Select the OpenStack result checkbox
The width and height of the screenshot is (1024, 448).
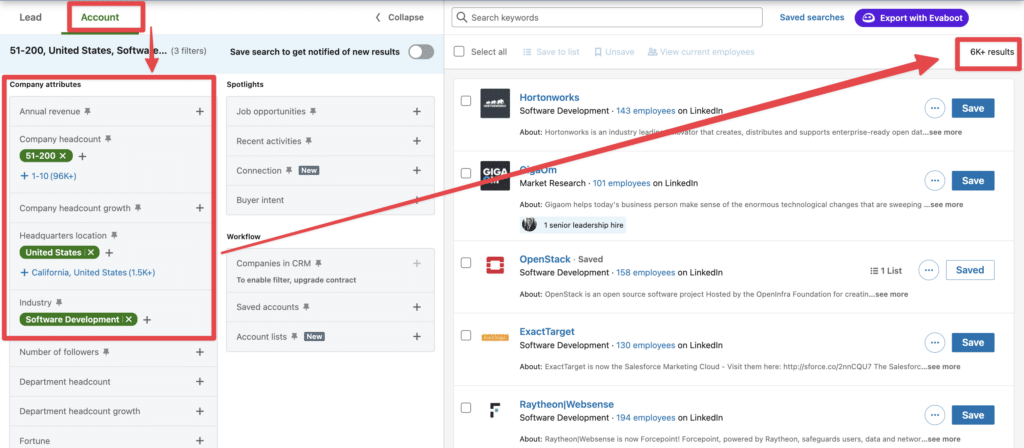coord(466,263)
